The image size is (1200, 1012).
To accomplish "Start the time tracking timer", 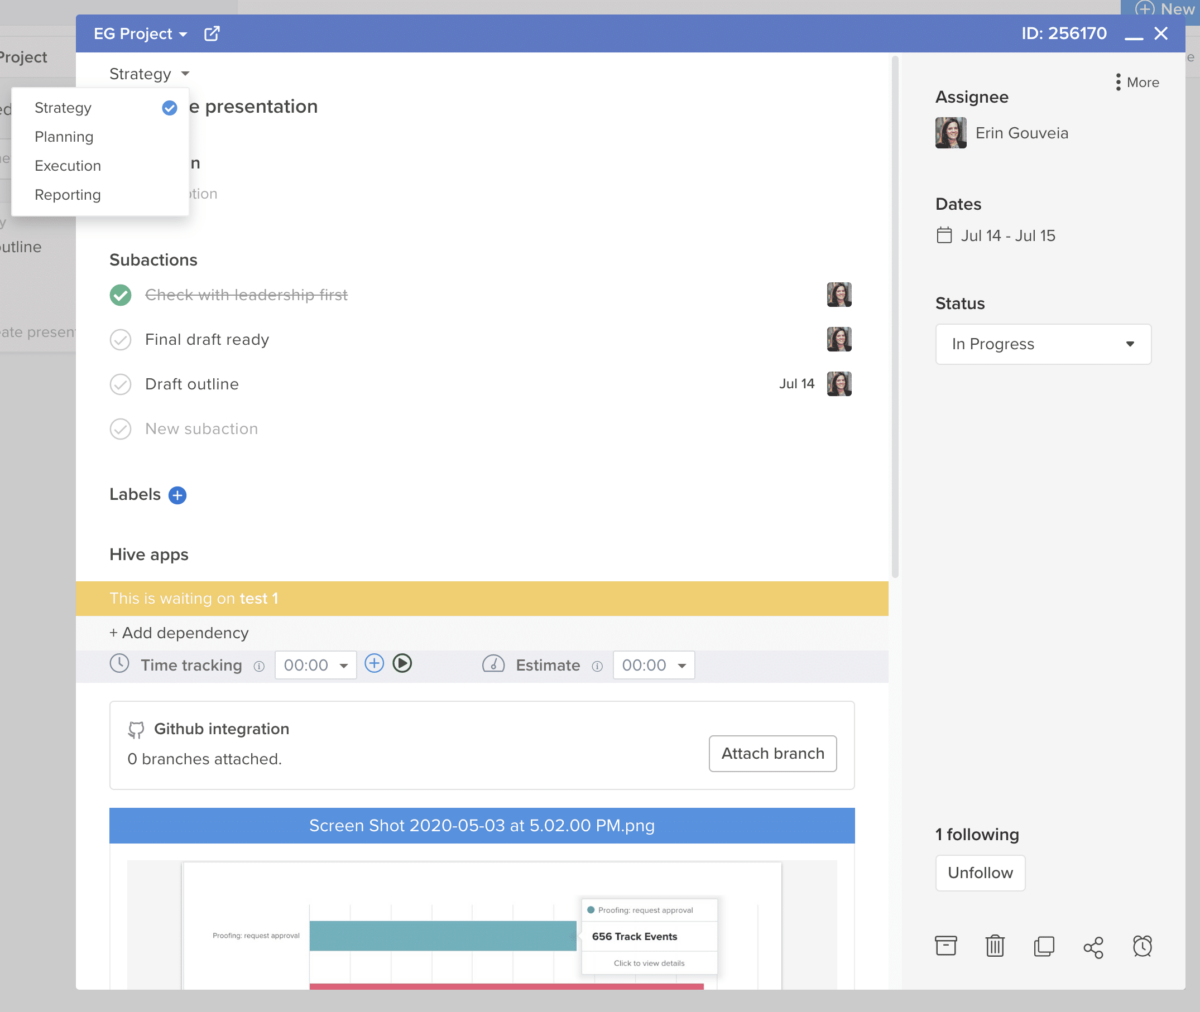I will [x=402, y=663].
